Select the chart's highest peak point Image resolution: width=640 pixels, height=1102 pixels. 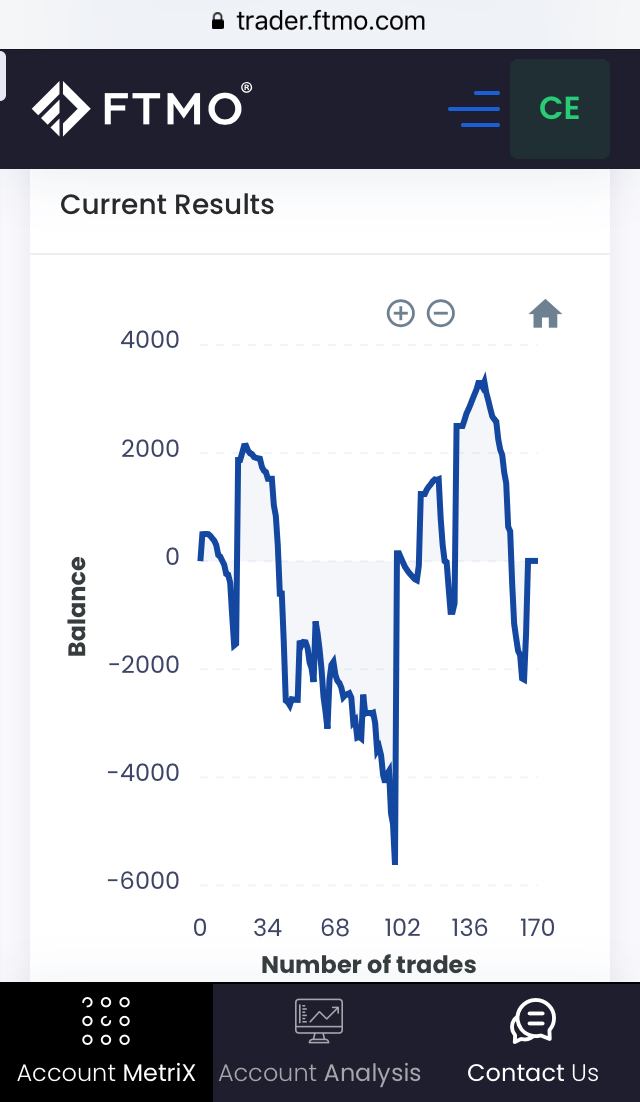[485, 378]
